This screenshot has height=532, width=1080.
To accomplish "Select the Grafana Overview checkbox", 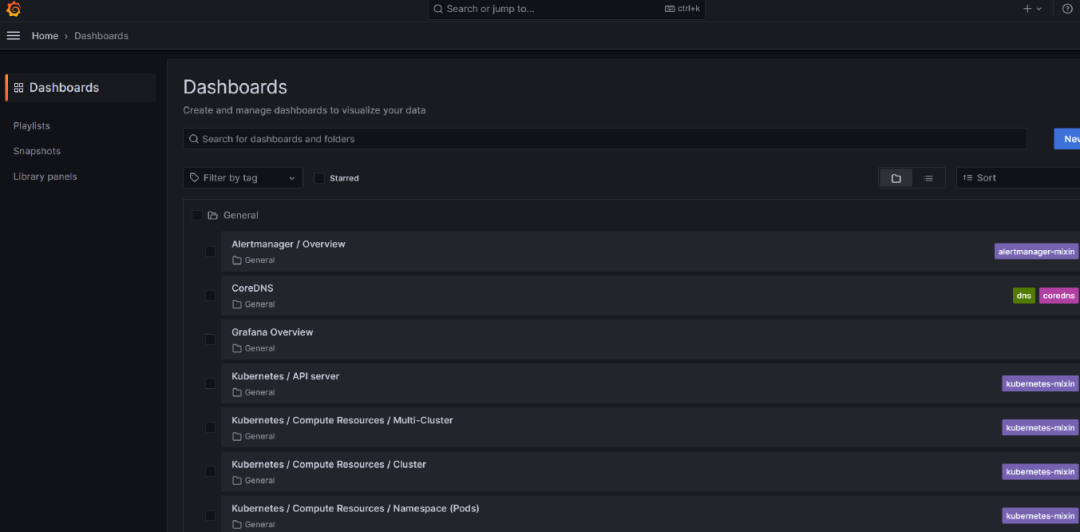I will 210,340.
